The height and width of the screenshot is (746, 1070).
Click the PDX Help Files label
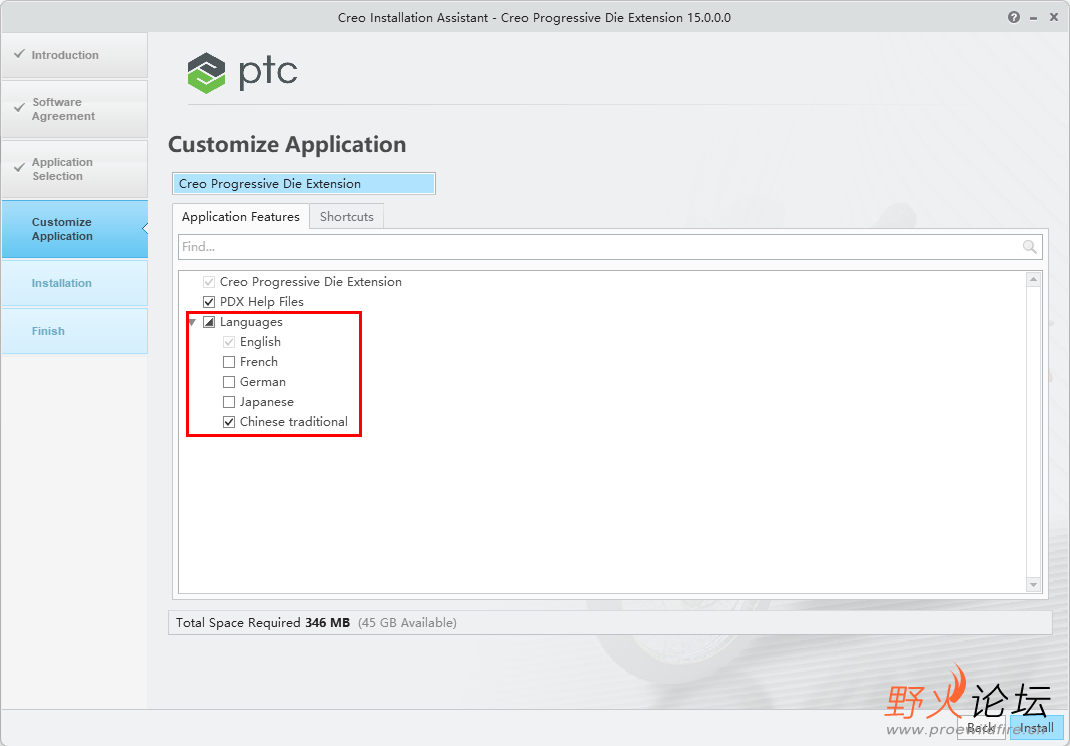click(261, 302)
